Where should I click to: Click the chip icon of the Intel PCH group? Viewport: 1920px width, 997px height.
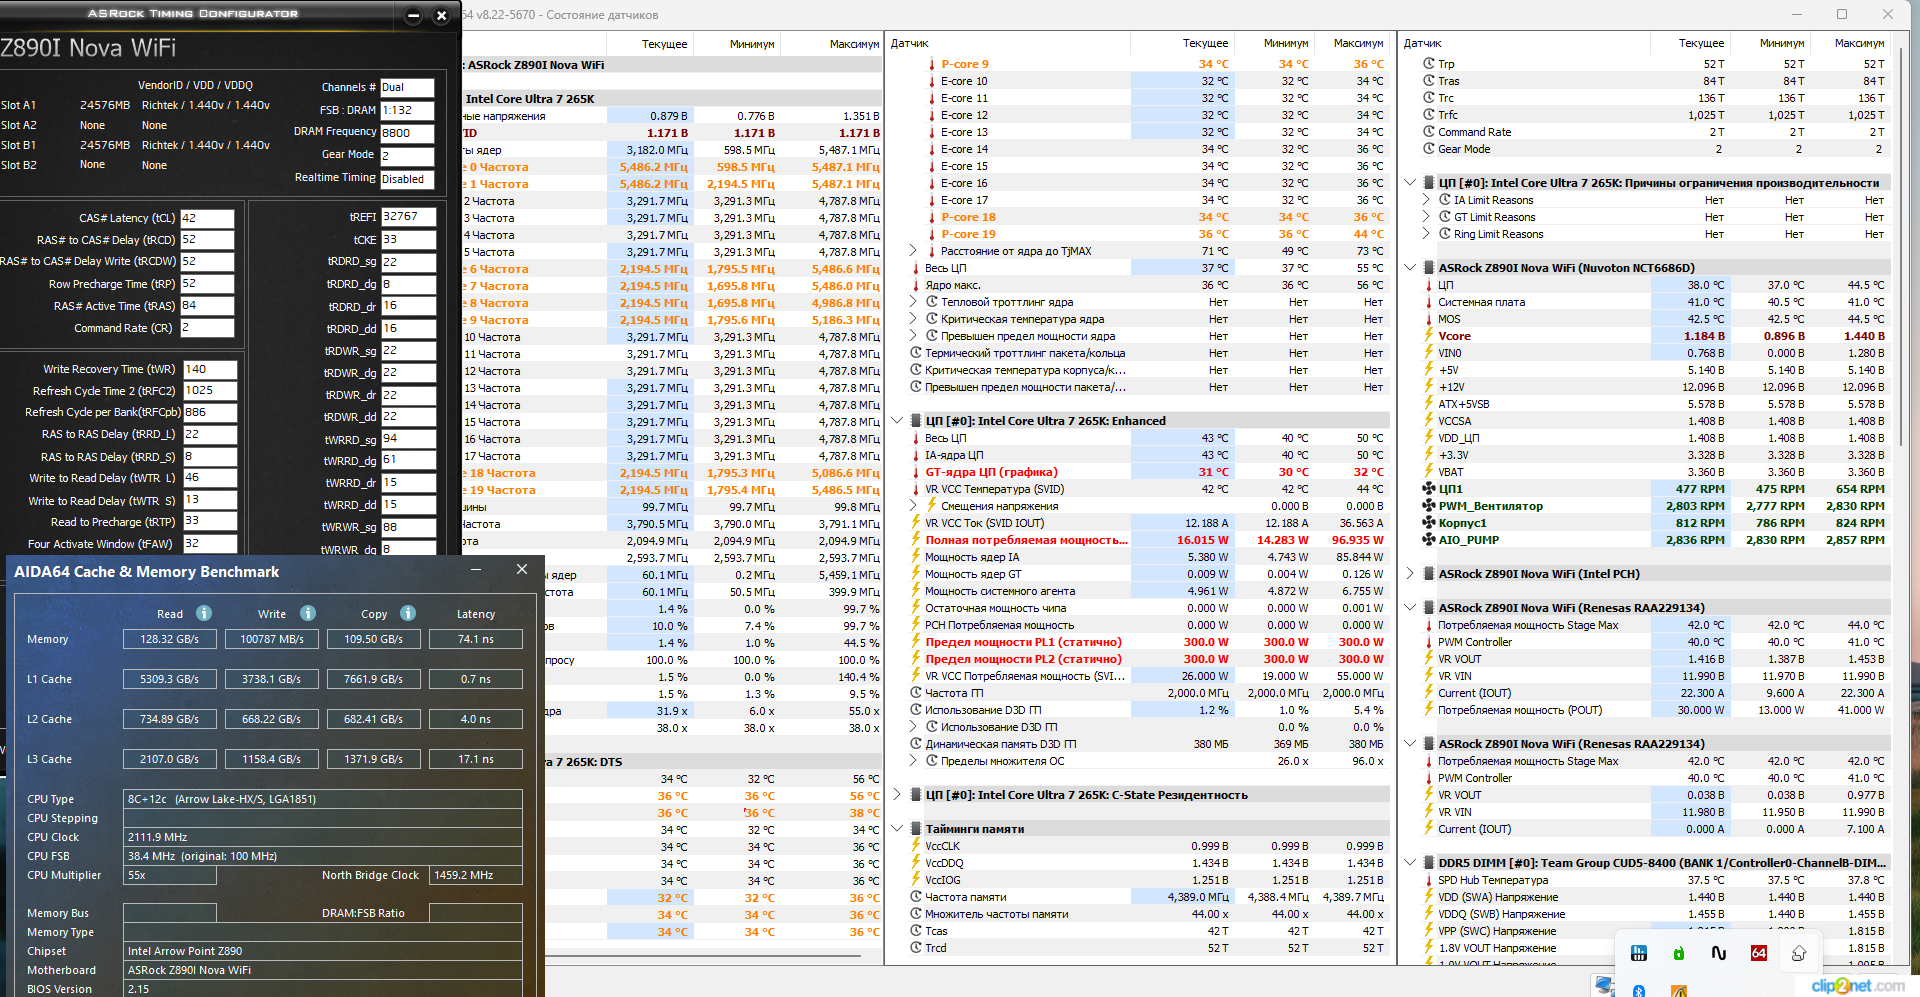[x=1429, y=574]
